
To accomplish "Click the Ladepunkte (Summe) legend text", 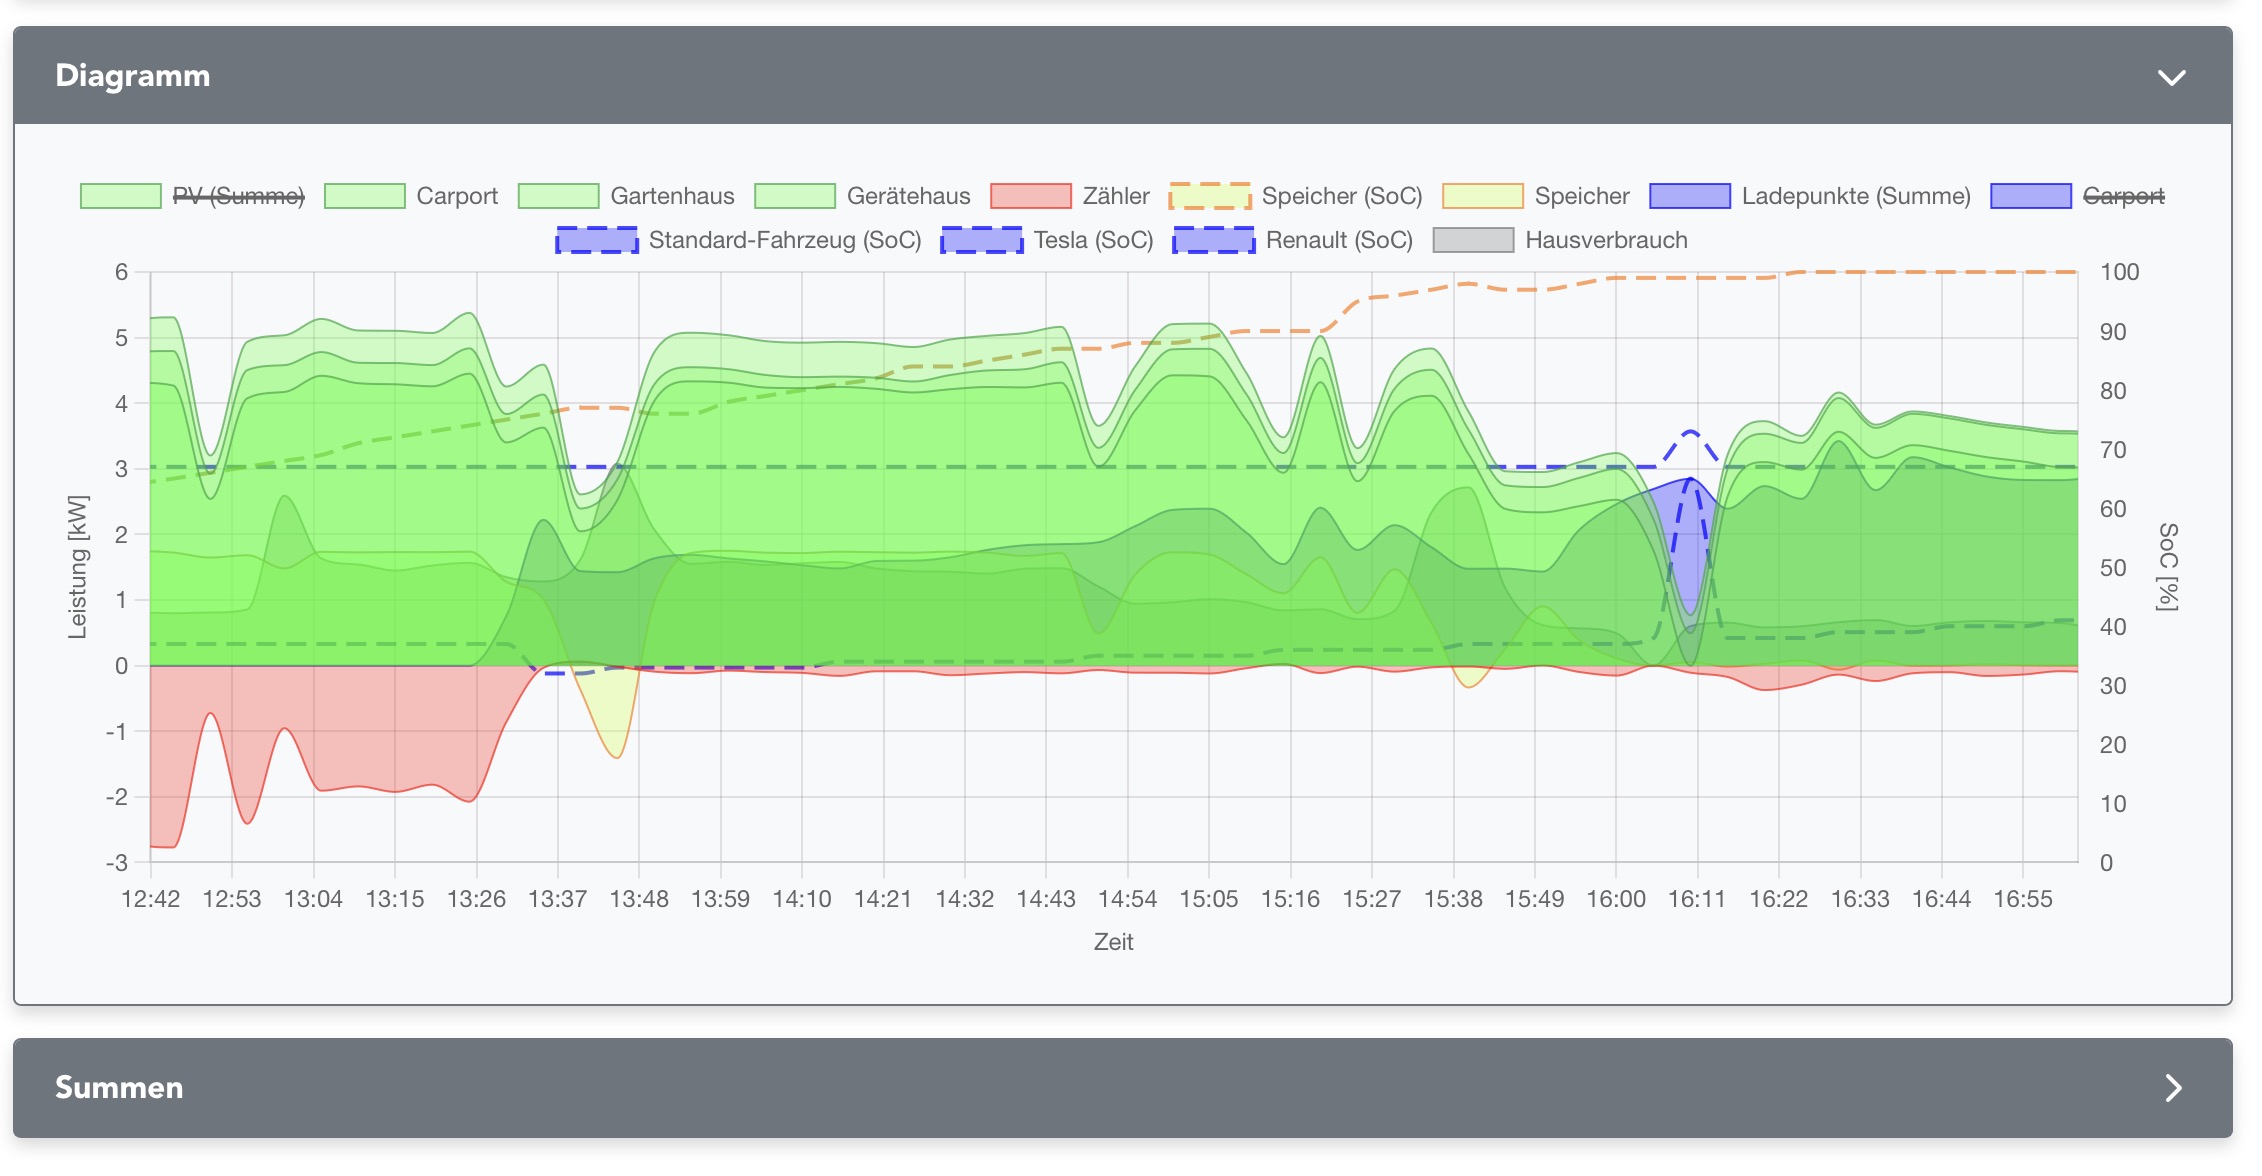I will (x=1856, y=196).
